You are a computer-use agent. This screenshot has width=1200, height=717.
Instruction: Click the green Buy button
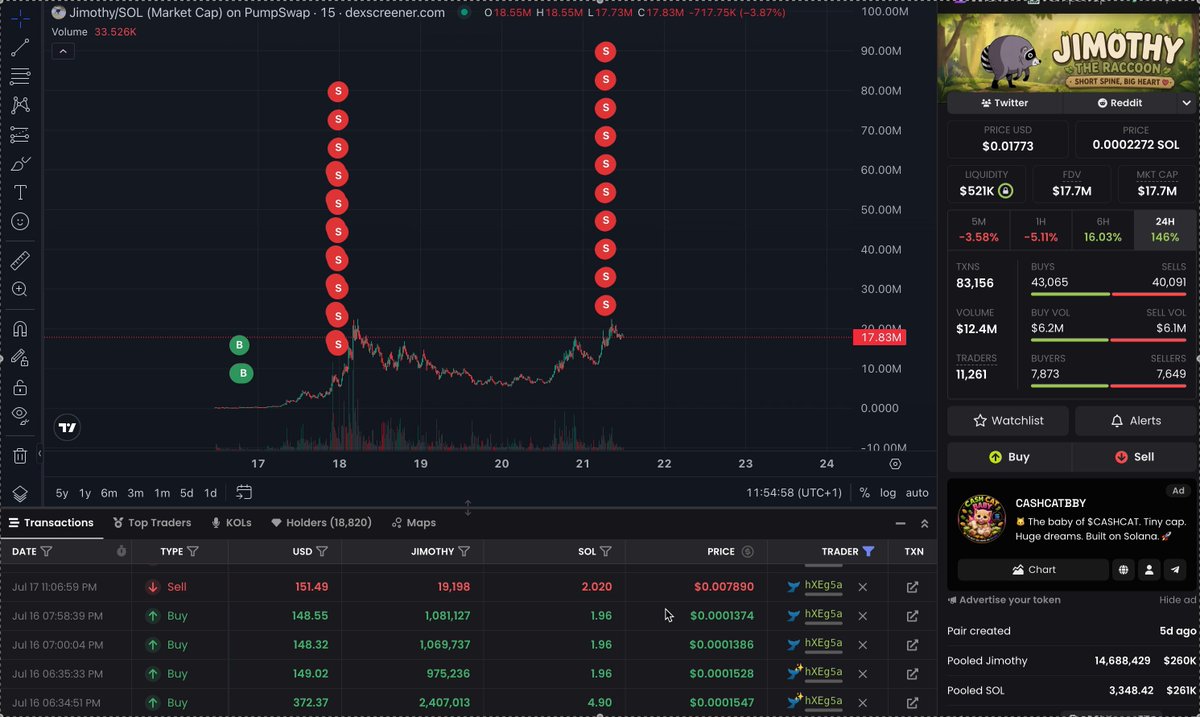(1009, 457)
